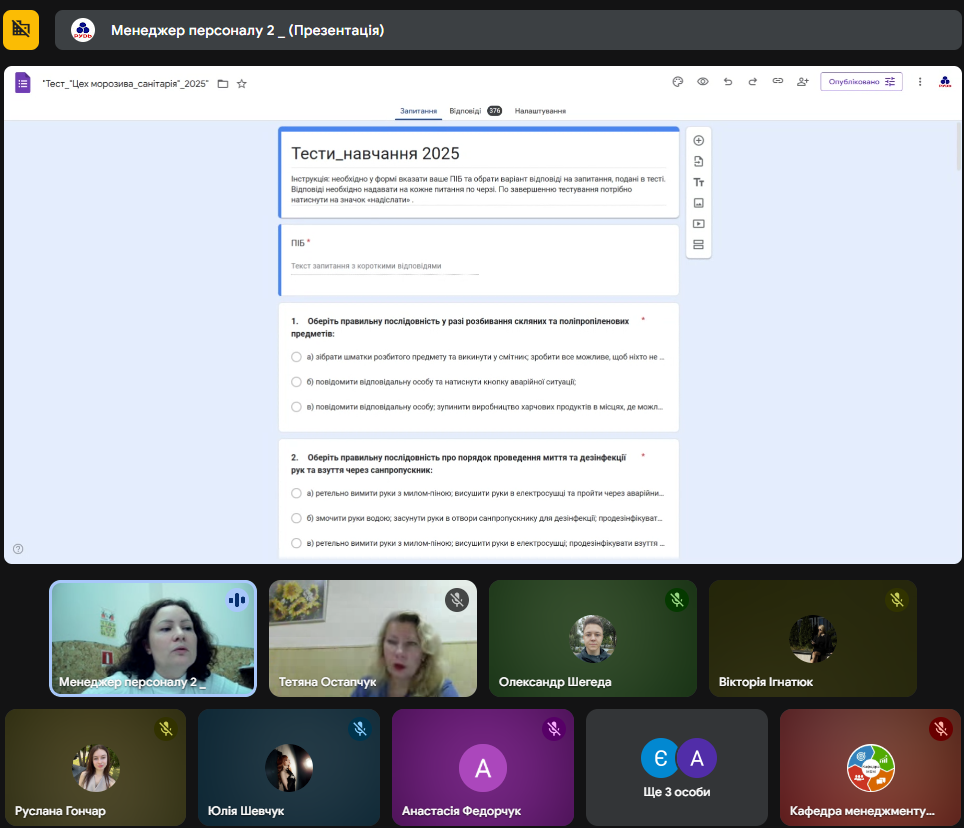Add a new question with the plus icon
964x828 pixels.
coord(699,140)
